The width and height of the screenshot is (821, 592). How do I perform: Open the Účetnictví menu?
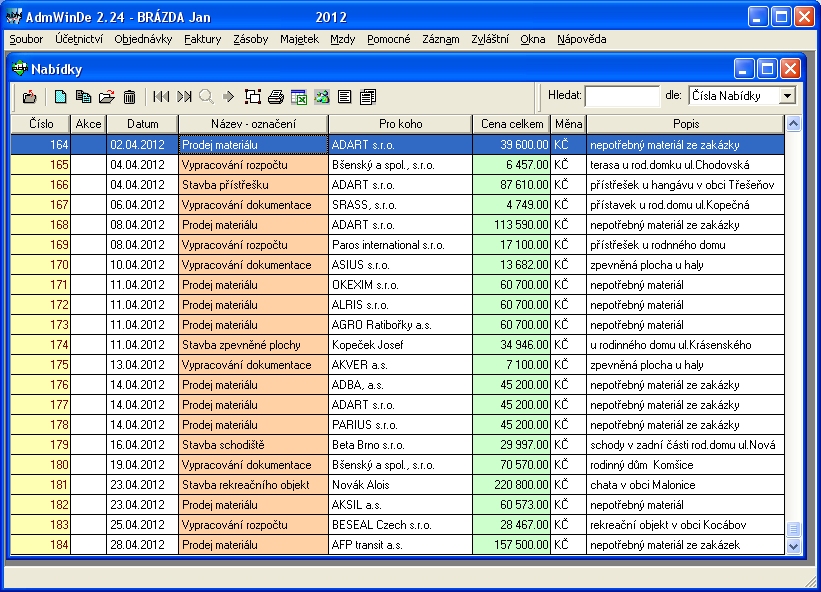click(79, 39)
